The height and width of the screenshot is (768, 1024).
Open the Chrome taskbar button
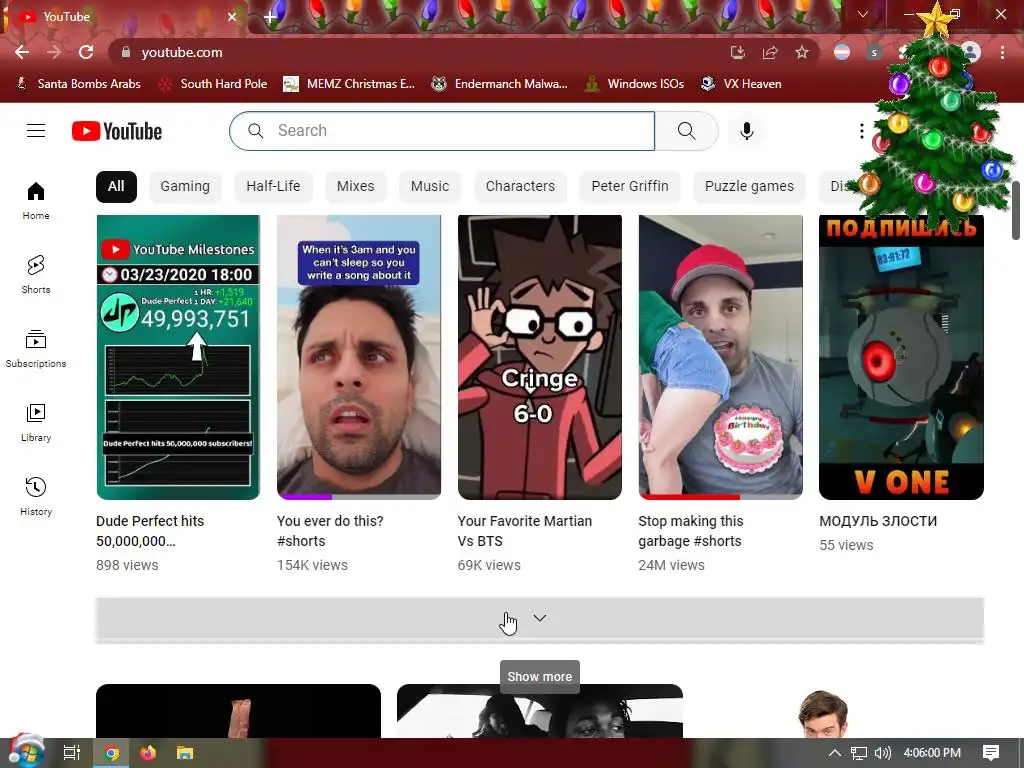112,753
